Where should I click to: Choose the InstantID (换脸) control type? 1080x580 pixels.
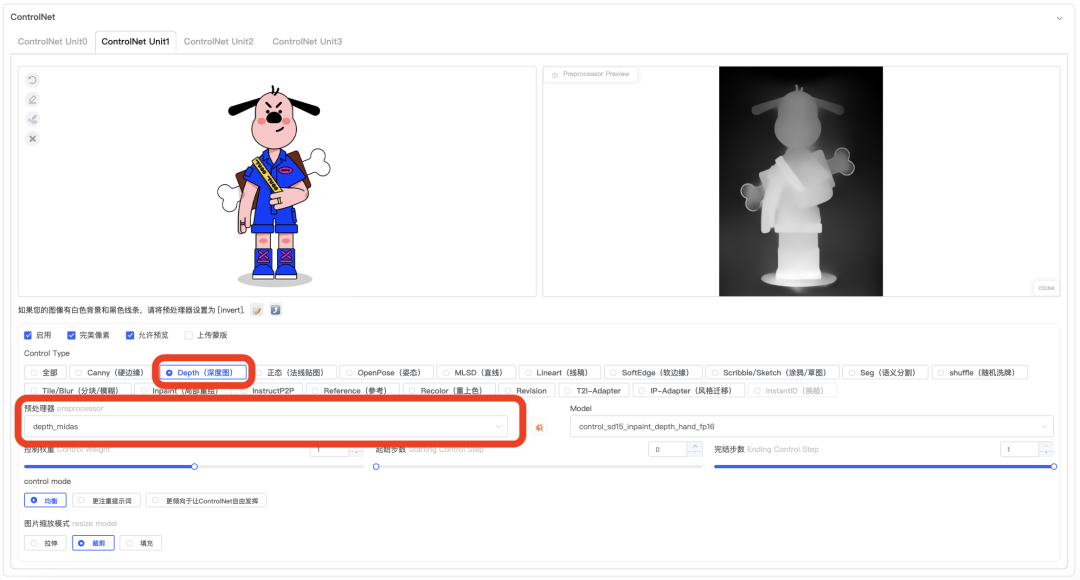791,391
